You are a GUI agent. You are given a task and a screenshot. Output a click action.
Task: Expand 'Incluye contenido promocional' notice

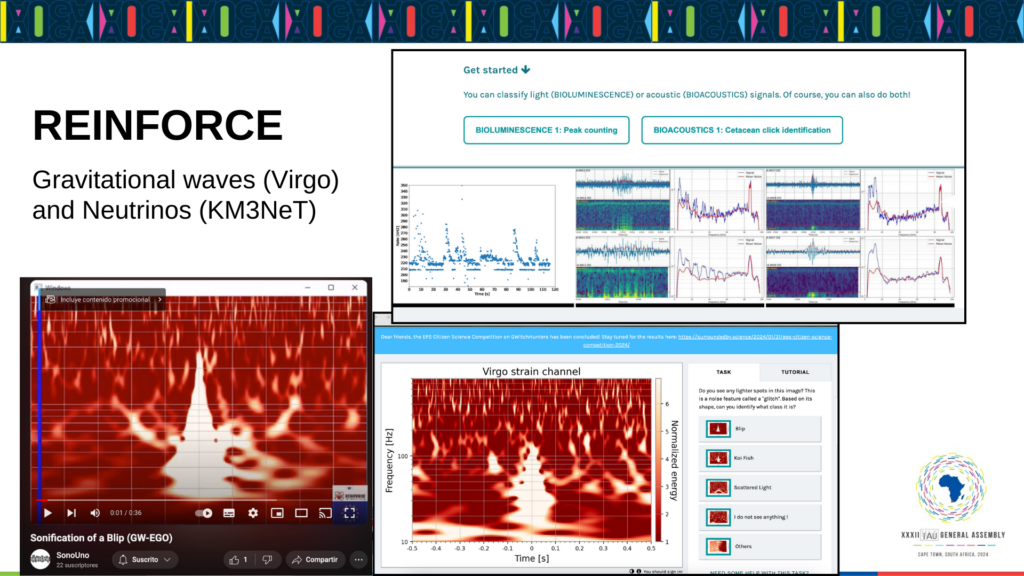pyautogui.click(x=103, y=299)
